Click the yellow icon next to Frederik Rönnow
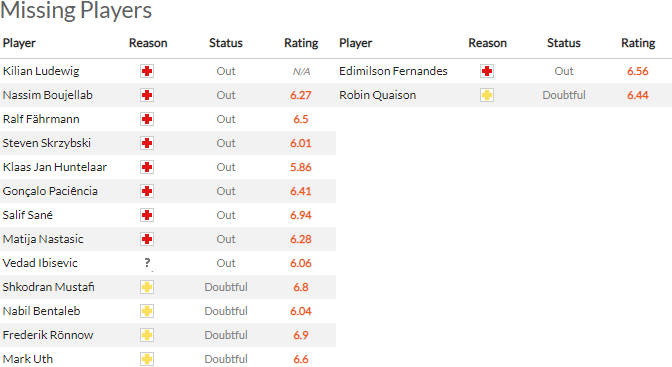The height and width of the screenshot is (367, 672). point(147,335)
